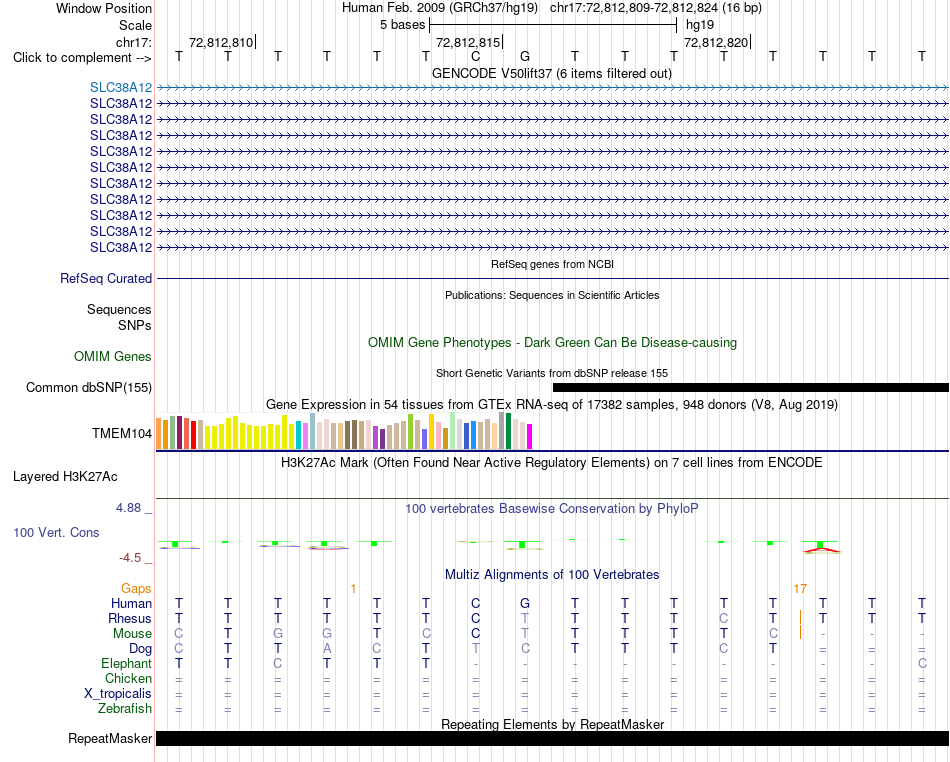The height and width of the screenshot is (762, 950).
Task: Open 'Short Genetic Variants from dbSNP release 155' title
Action: point(552,373)
